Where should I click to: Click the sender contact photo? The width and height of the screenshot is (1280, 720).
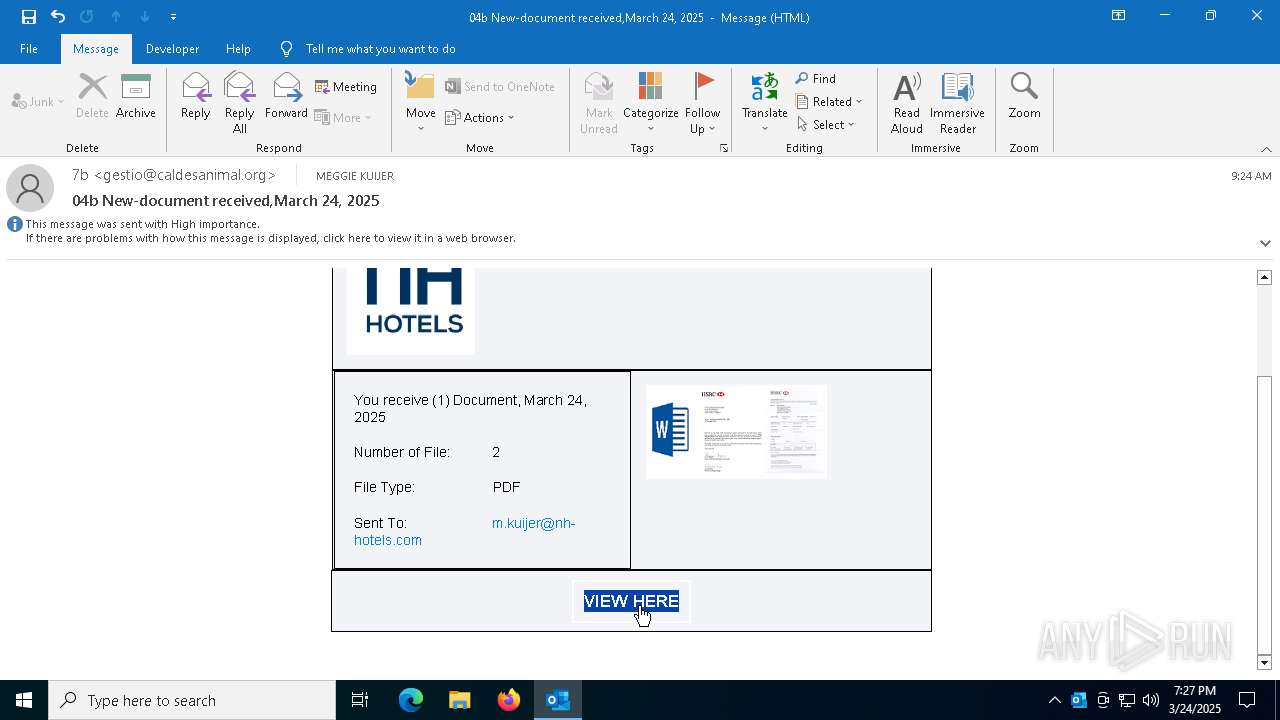pyautogui.click(x=30, y=188)
